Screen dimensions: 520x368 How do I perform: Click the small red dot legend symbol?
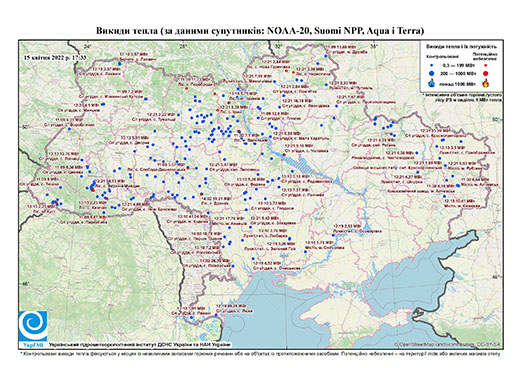pyautogui.click(x=485, y=65)
